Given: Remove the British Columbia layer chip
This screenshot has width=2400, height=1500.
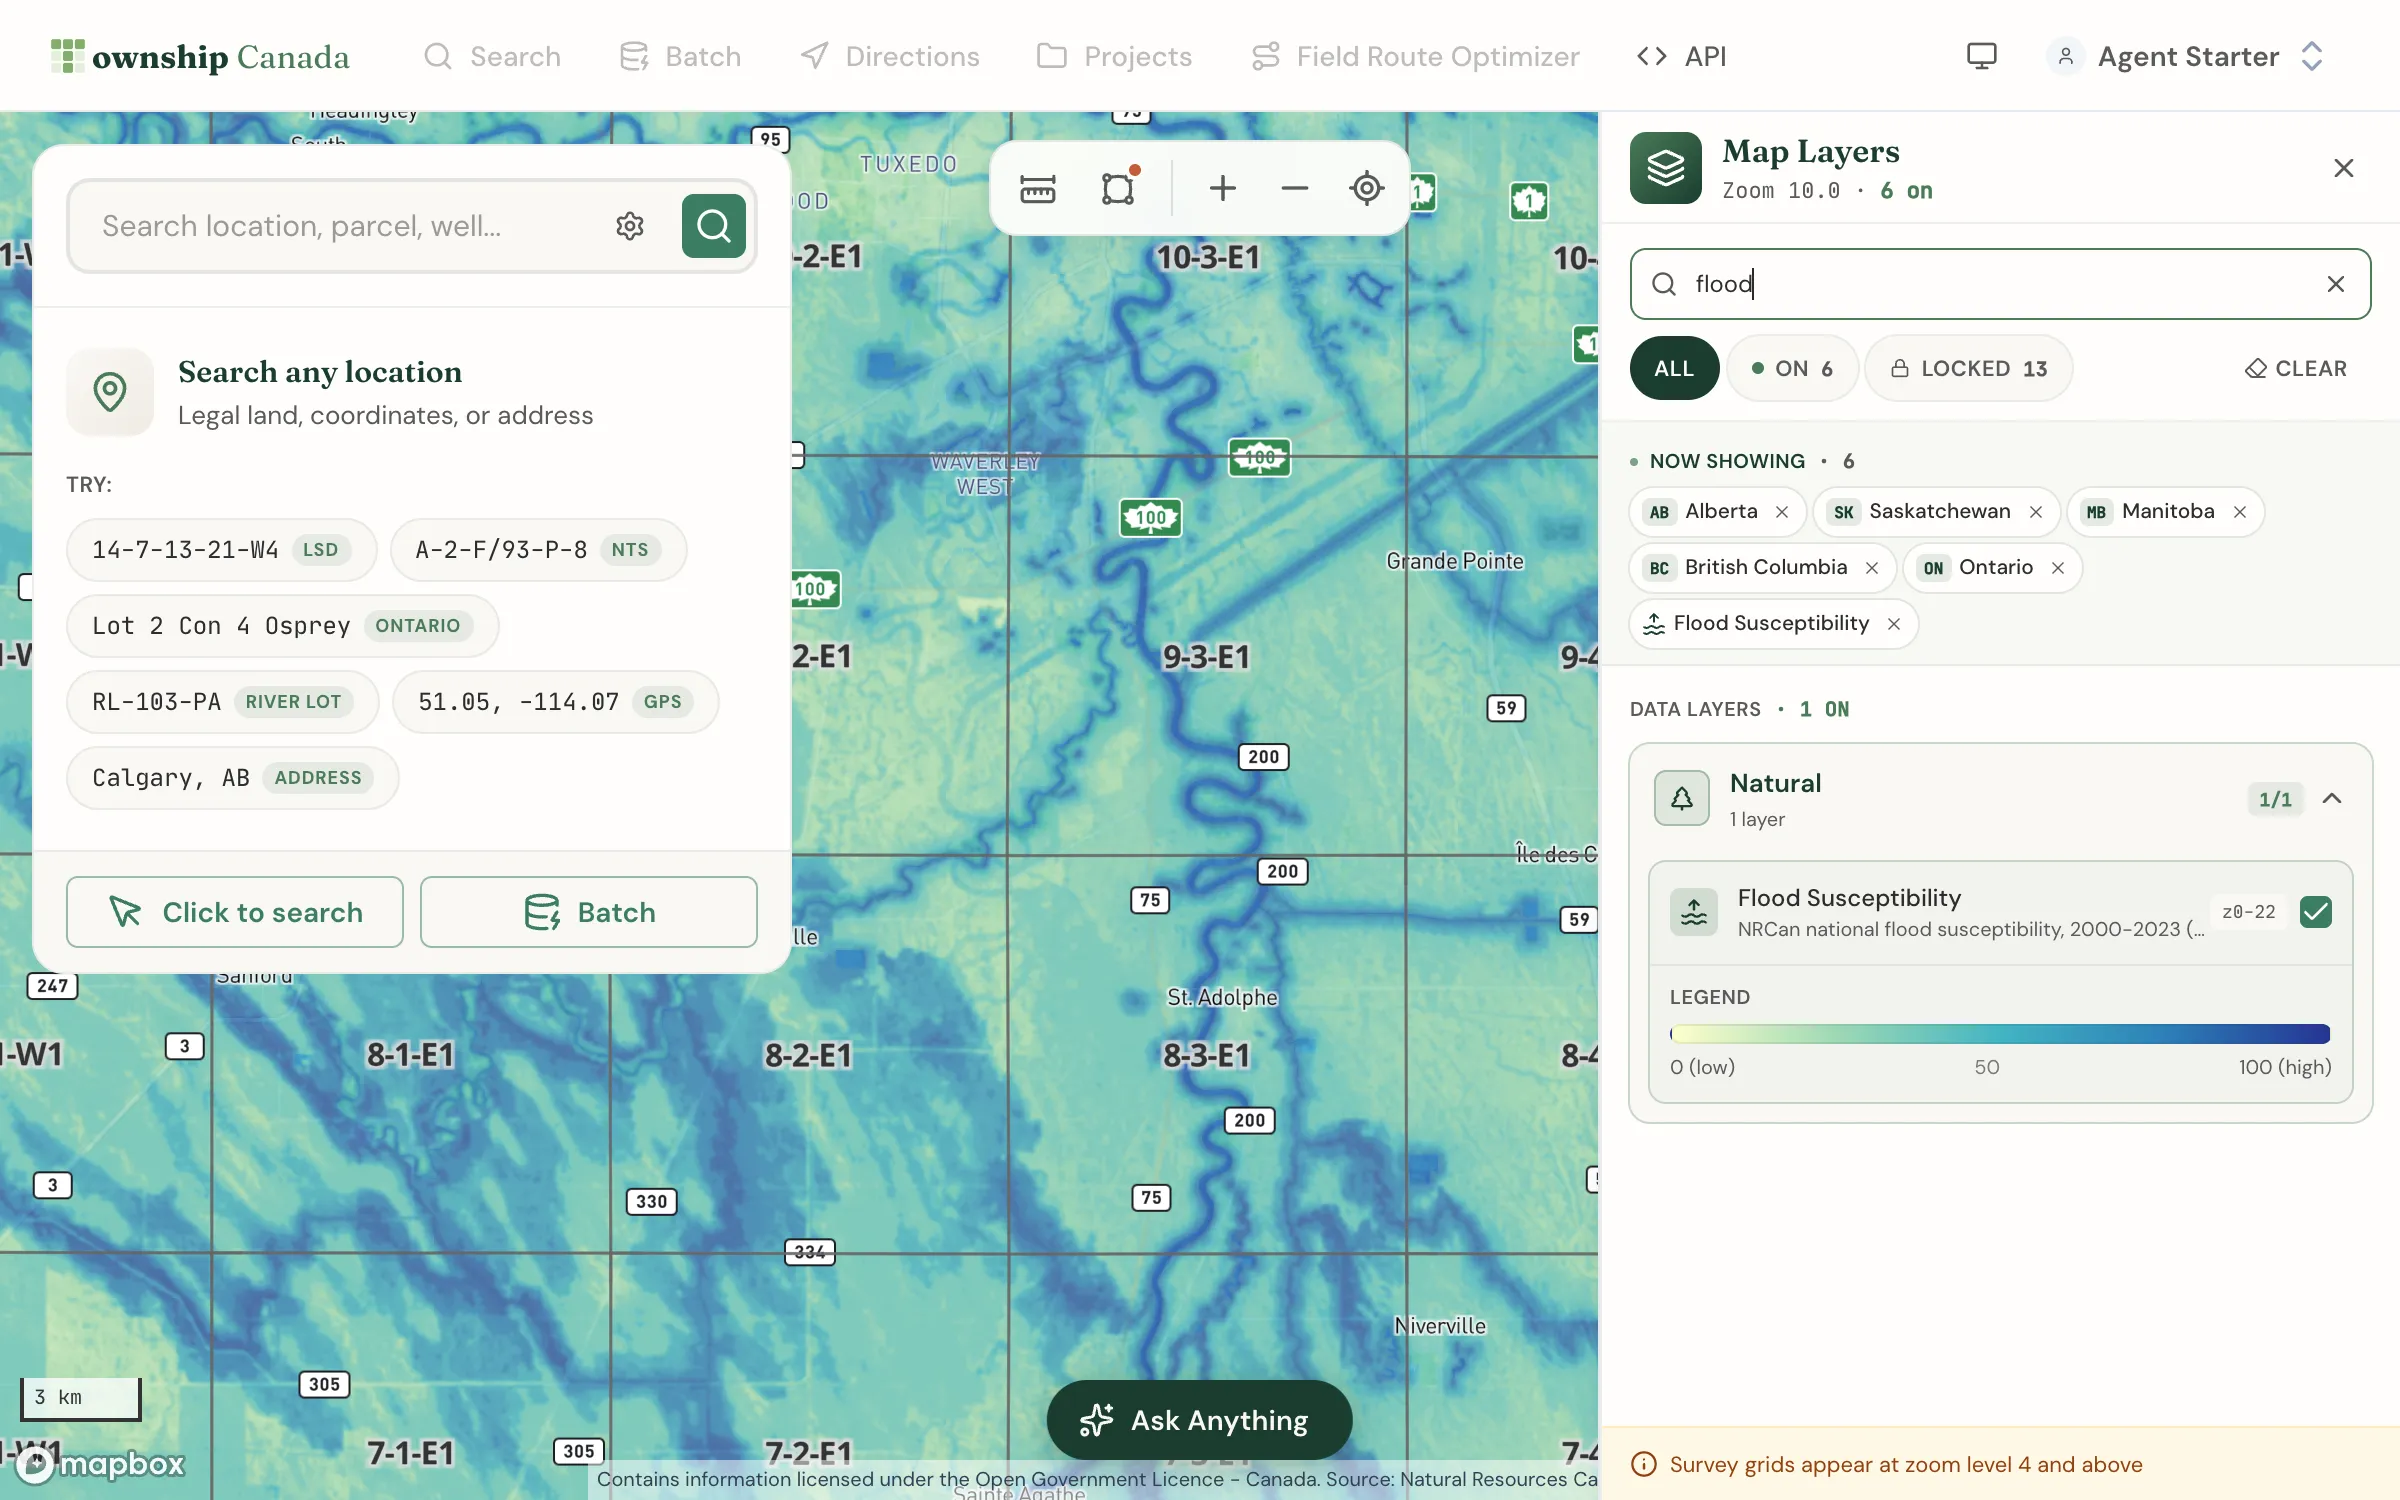Looking at the screenshot, I should [1871, 568].
